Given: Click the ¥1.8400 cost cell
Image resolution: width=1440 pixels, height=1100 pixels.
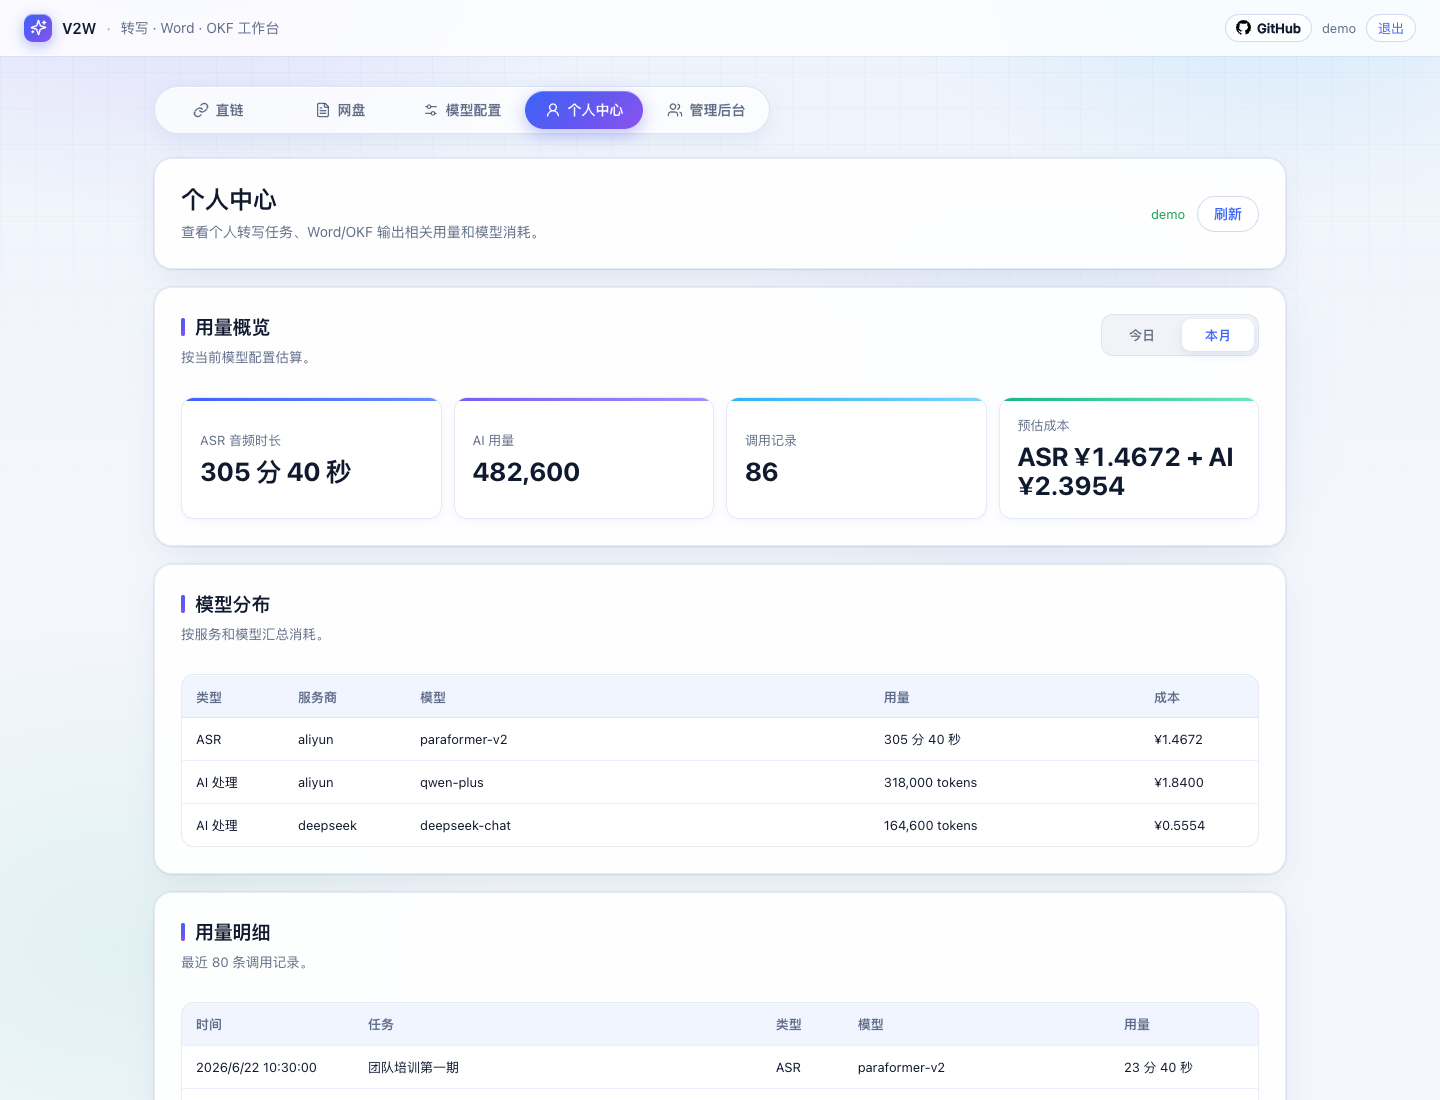Looking at the screenshot, I should pyautogui.click(x=1179, y=783).
